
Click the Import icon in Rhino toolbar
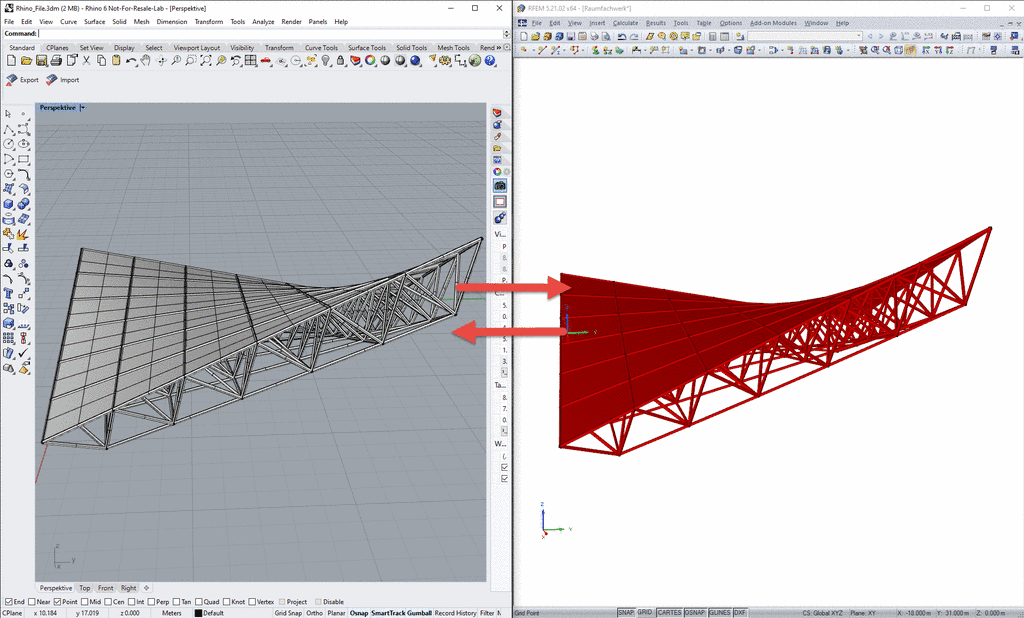tap(51, 80)
